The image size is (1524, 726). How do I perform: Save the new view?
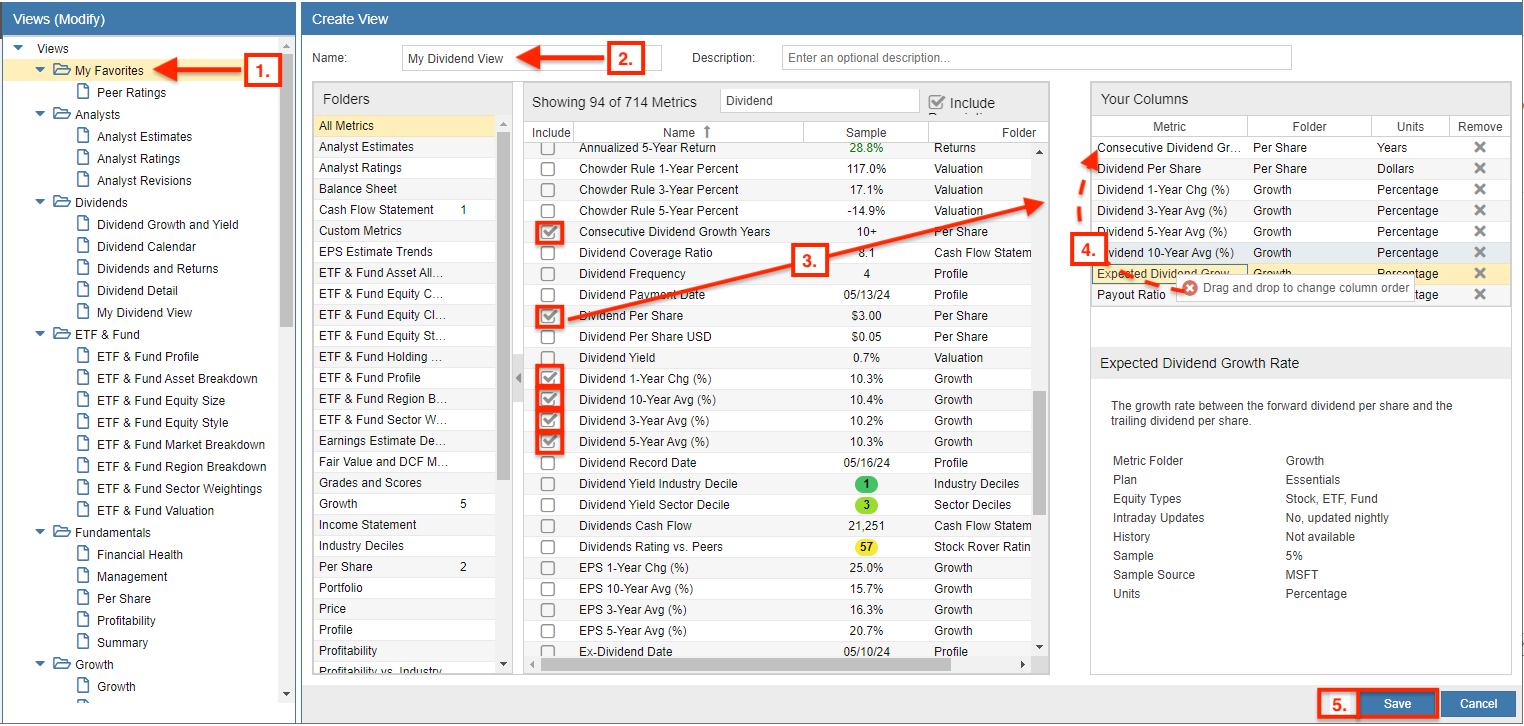coord(1397,704)
